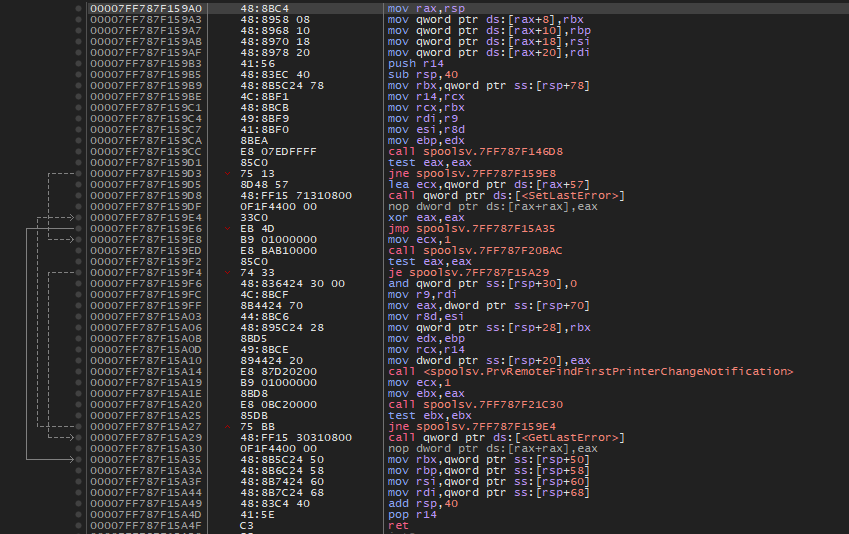Select the ret instruction
This screenshot has width=849, height=534.
click(399, 526)
